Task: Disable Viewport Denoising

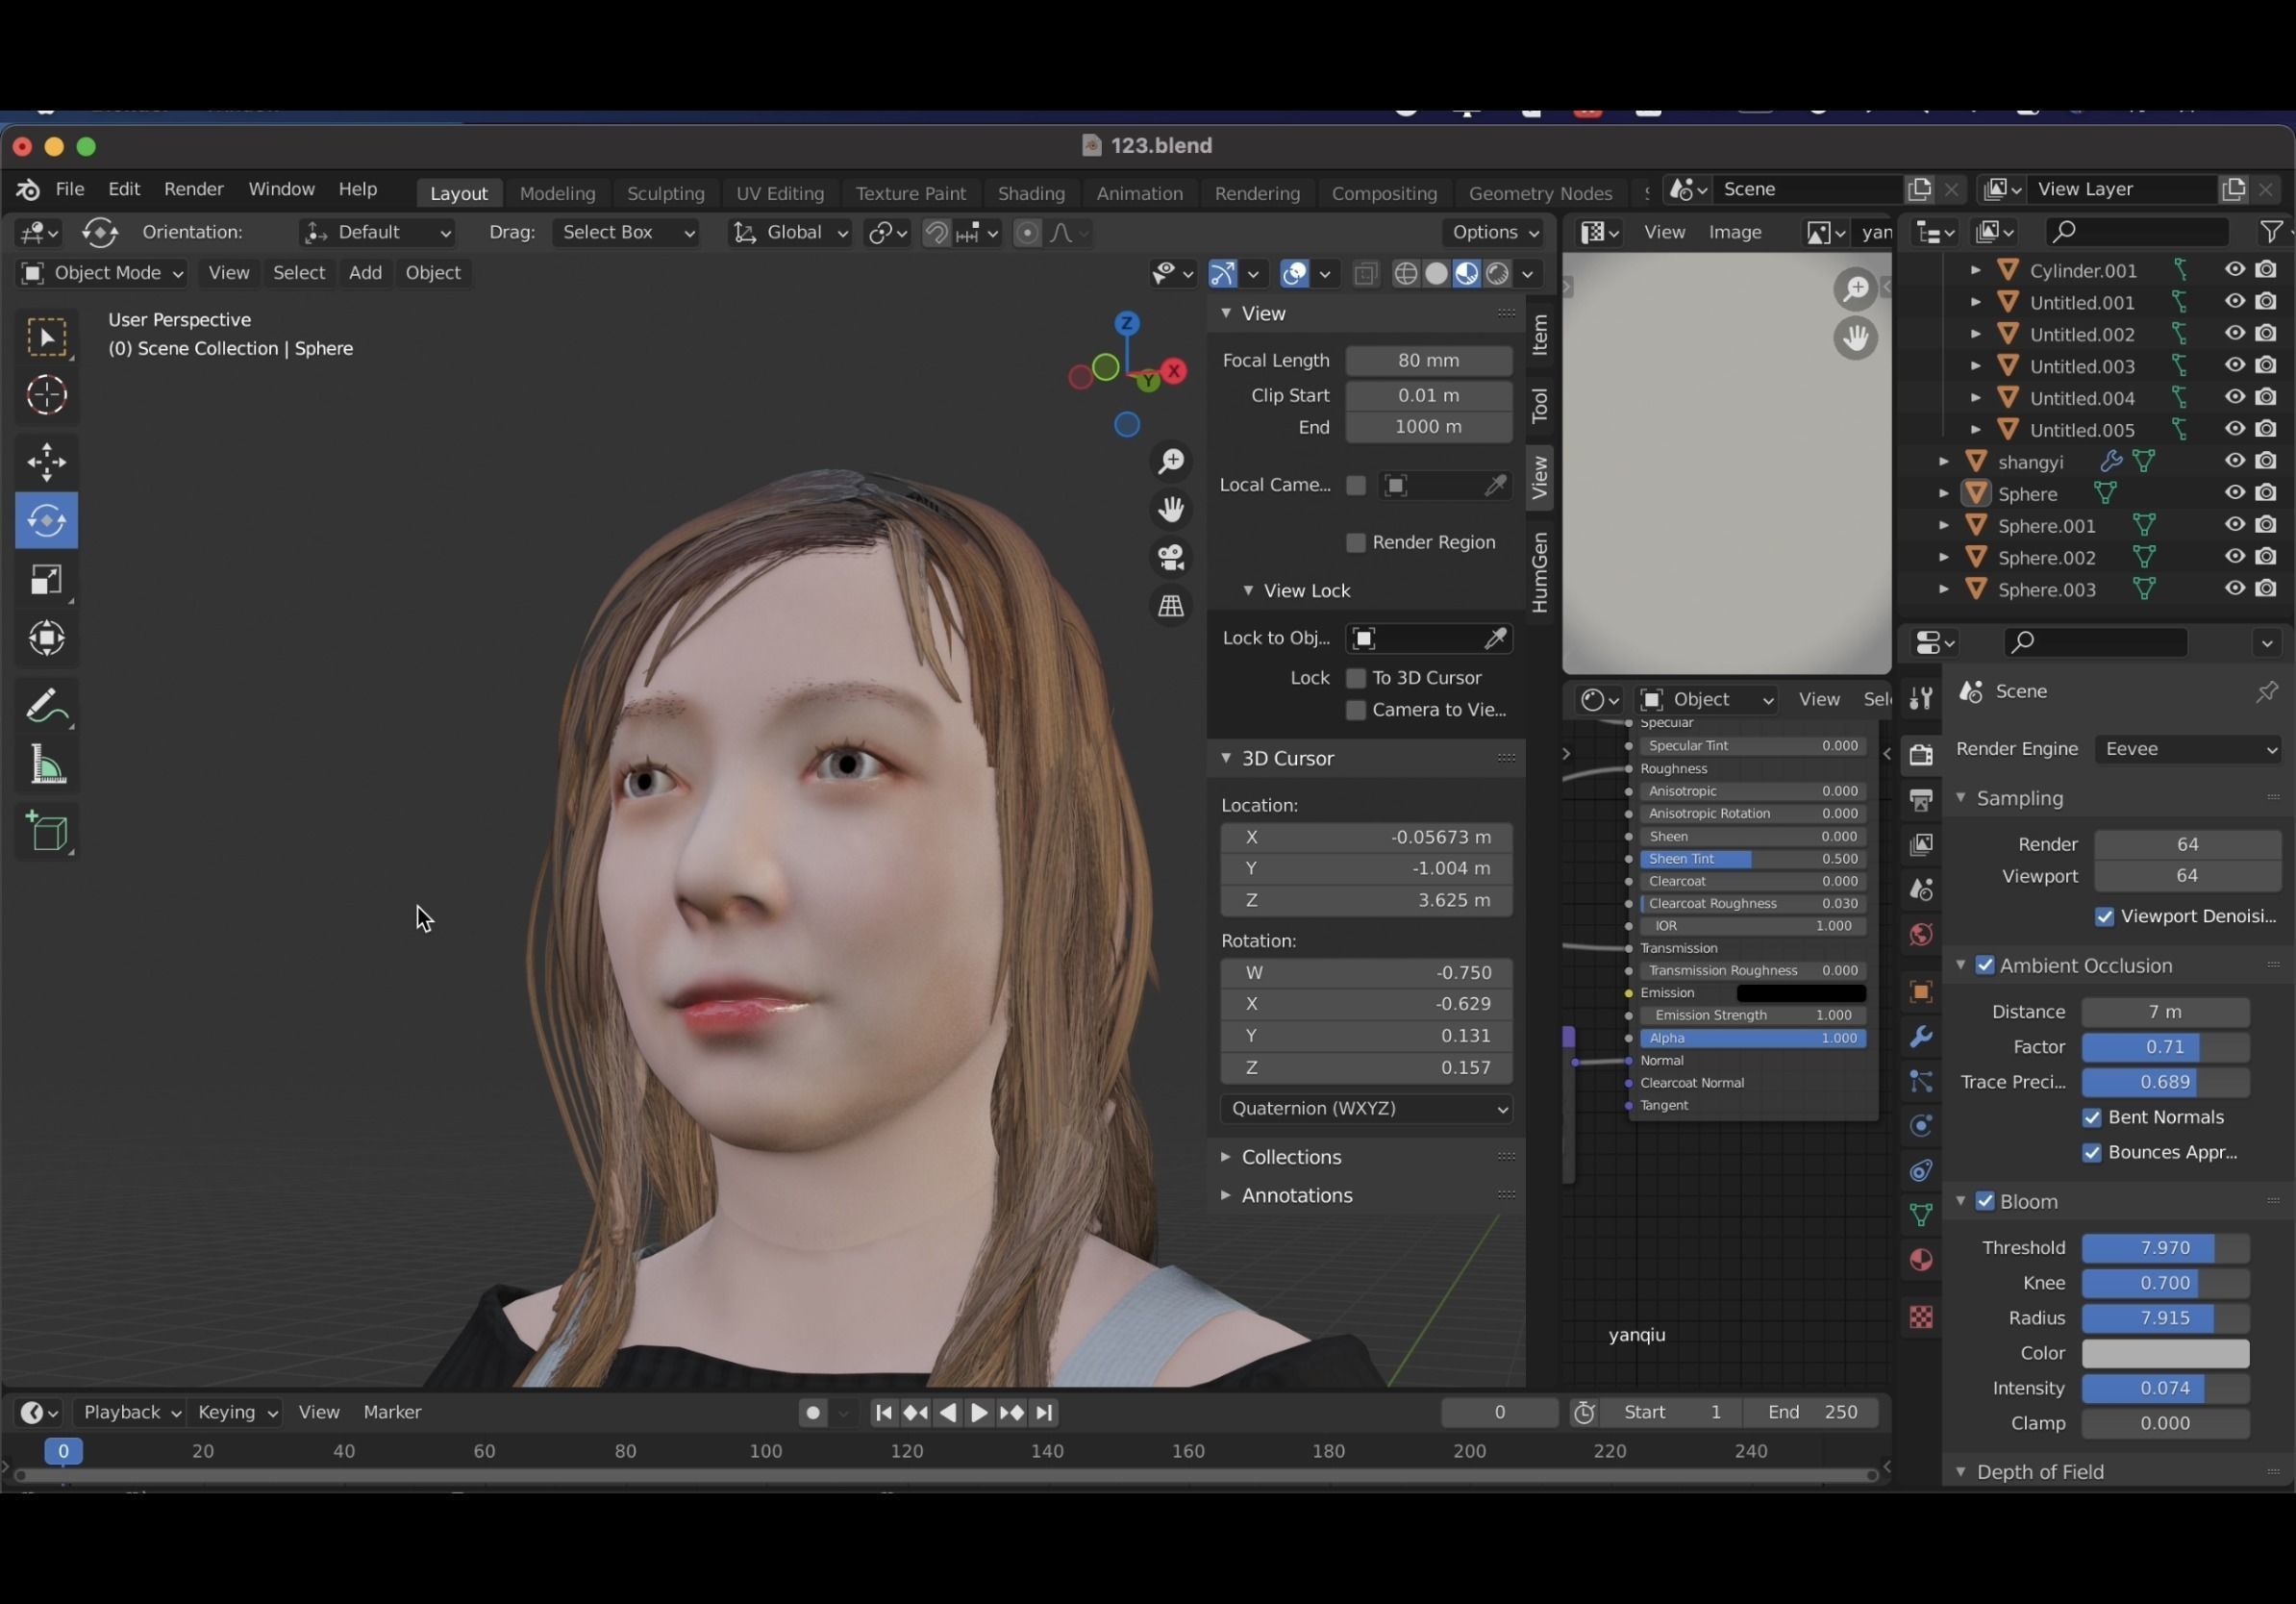Action: (x=2104, y=916)
